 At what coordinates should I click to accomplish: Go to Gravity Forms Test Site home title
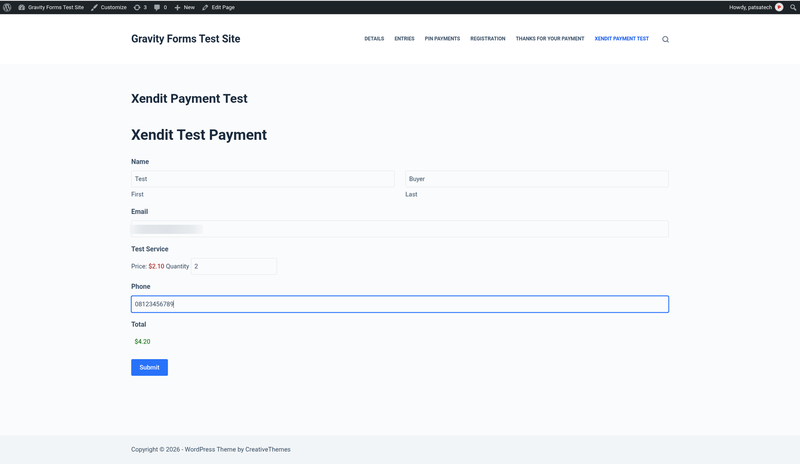[186, 39]
